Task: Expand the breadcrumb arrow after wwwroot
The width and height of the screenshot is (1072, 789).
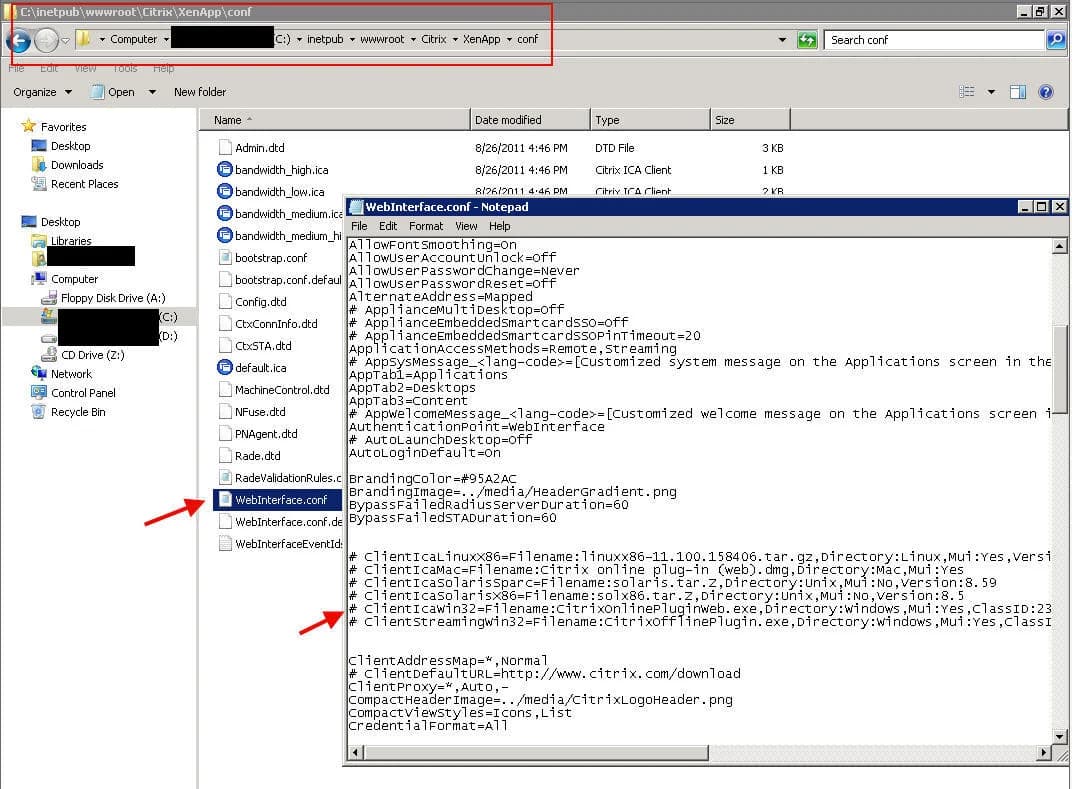Action: point(413,40)
